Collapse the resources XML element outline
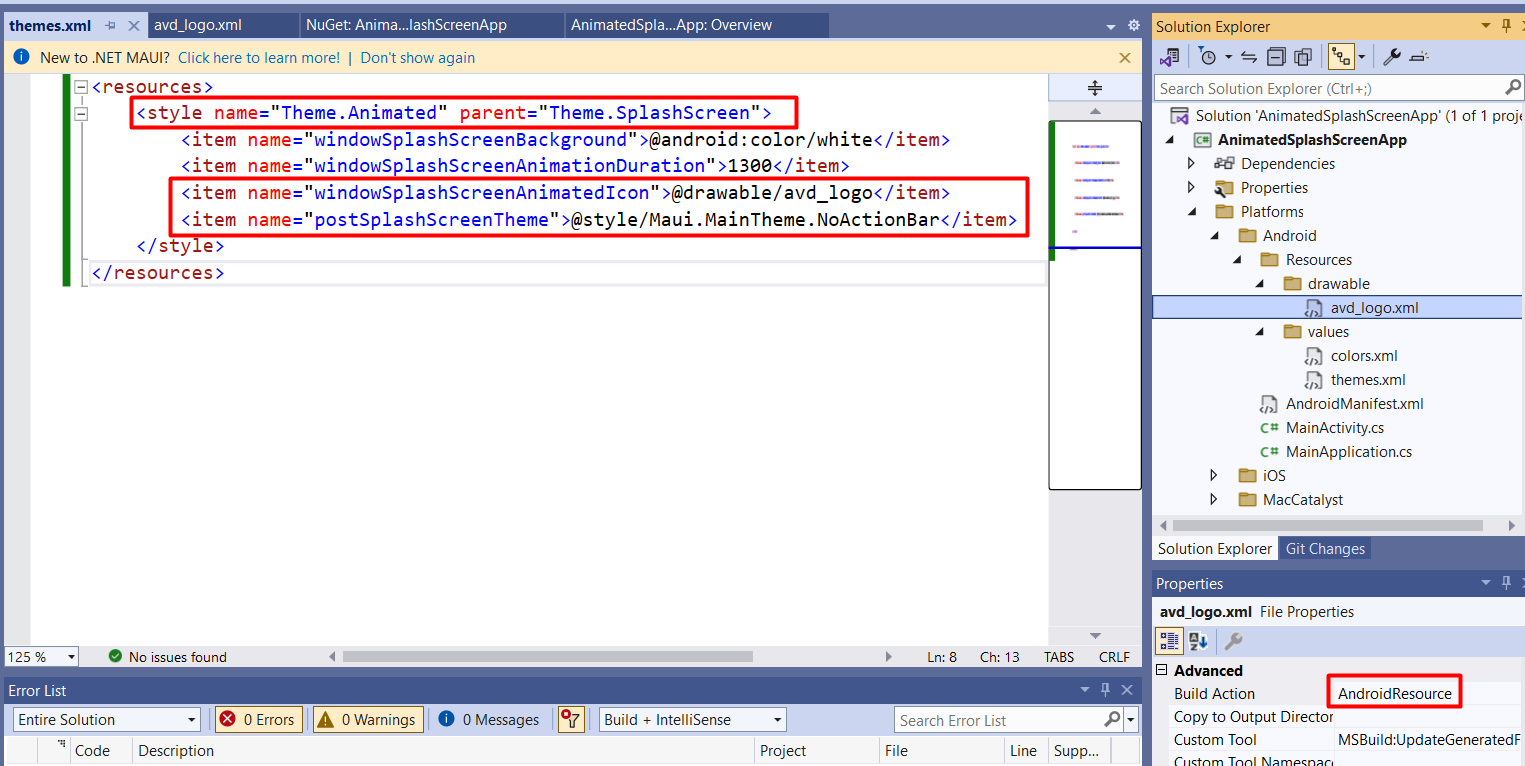 pyautogui.click(x=81, y=87)
